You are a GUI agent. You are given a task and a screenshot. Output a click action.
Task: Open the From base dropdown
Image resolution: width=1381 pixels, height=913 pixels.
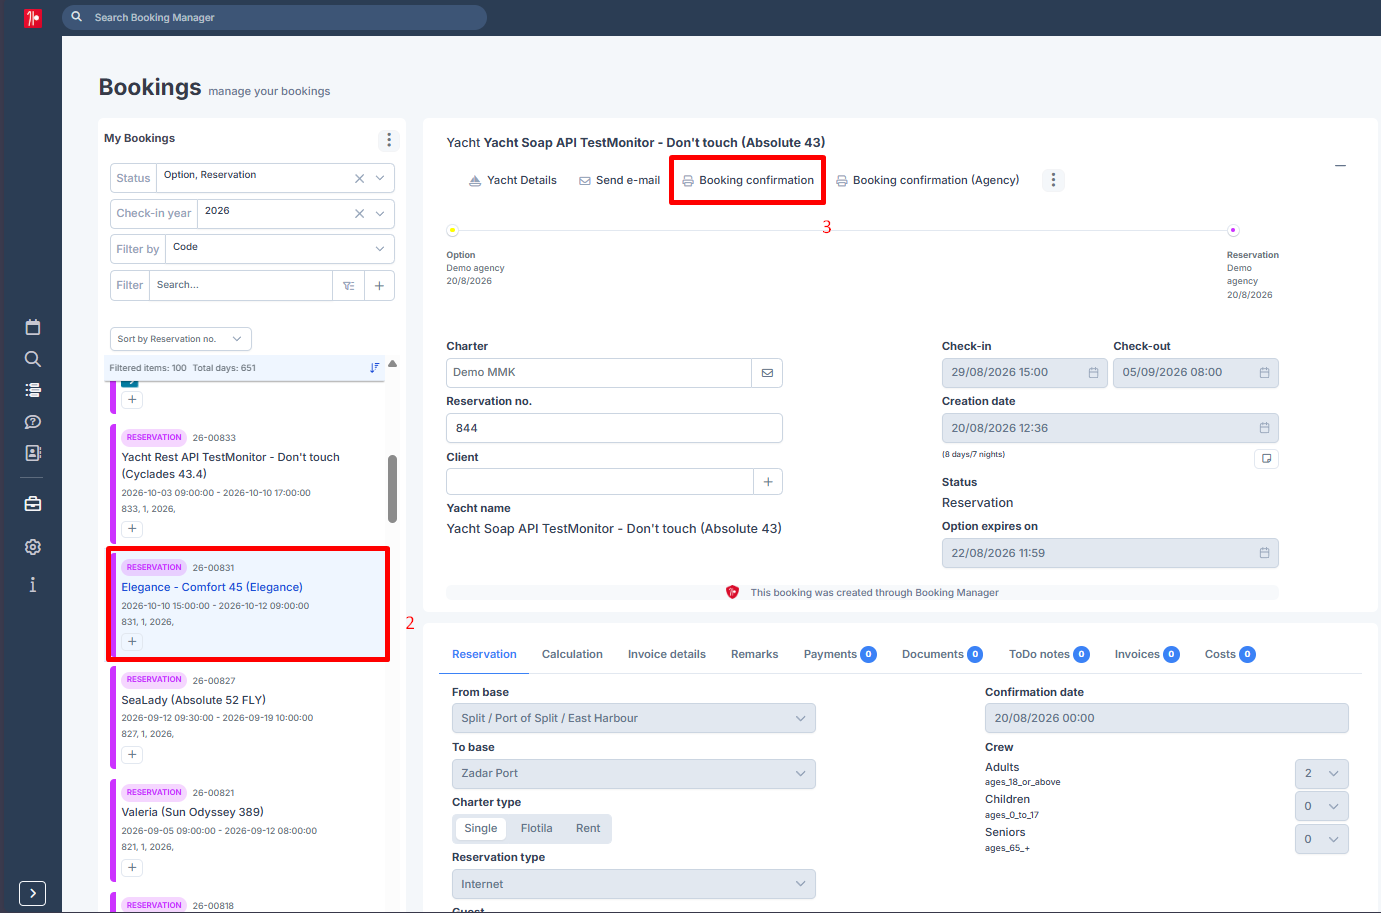pos(634,718)
